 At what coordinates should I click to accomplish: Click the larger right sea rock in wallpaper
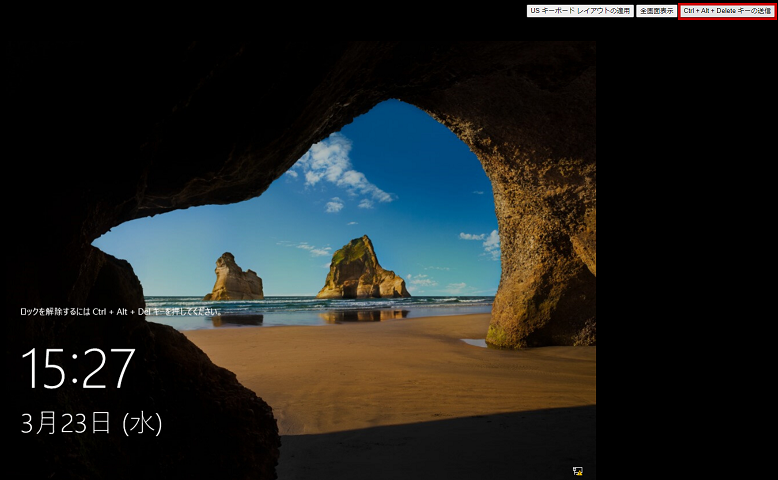pos(360,270)
